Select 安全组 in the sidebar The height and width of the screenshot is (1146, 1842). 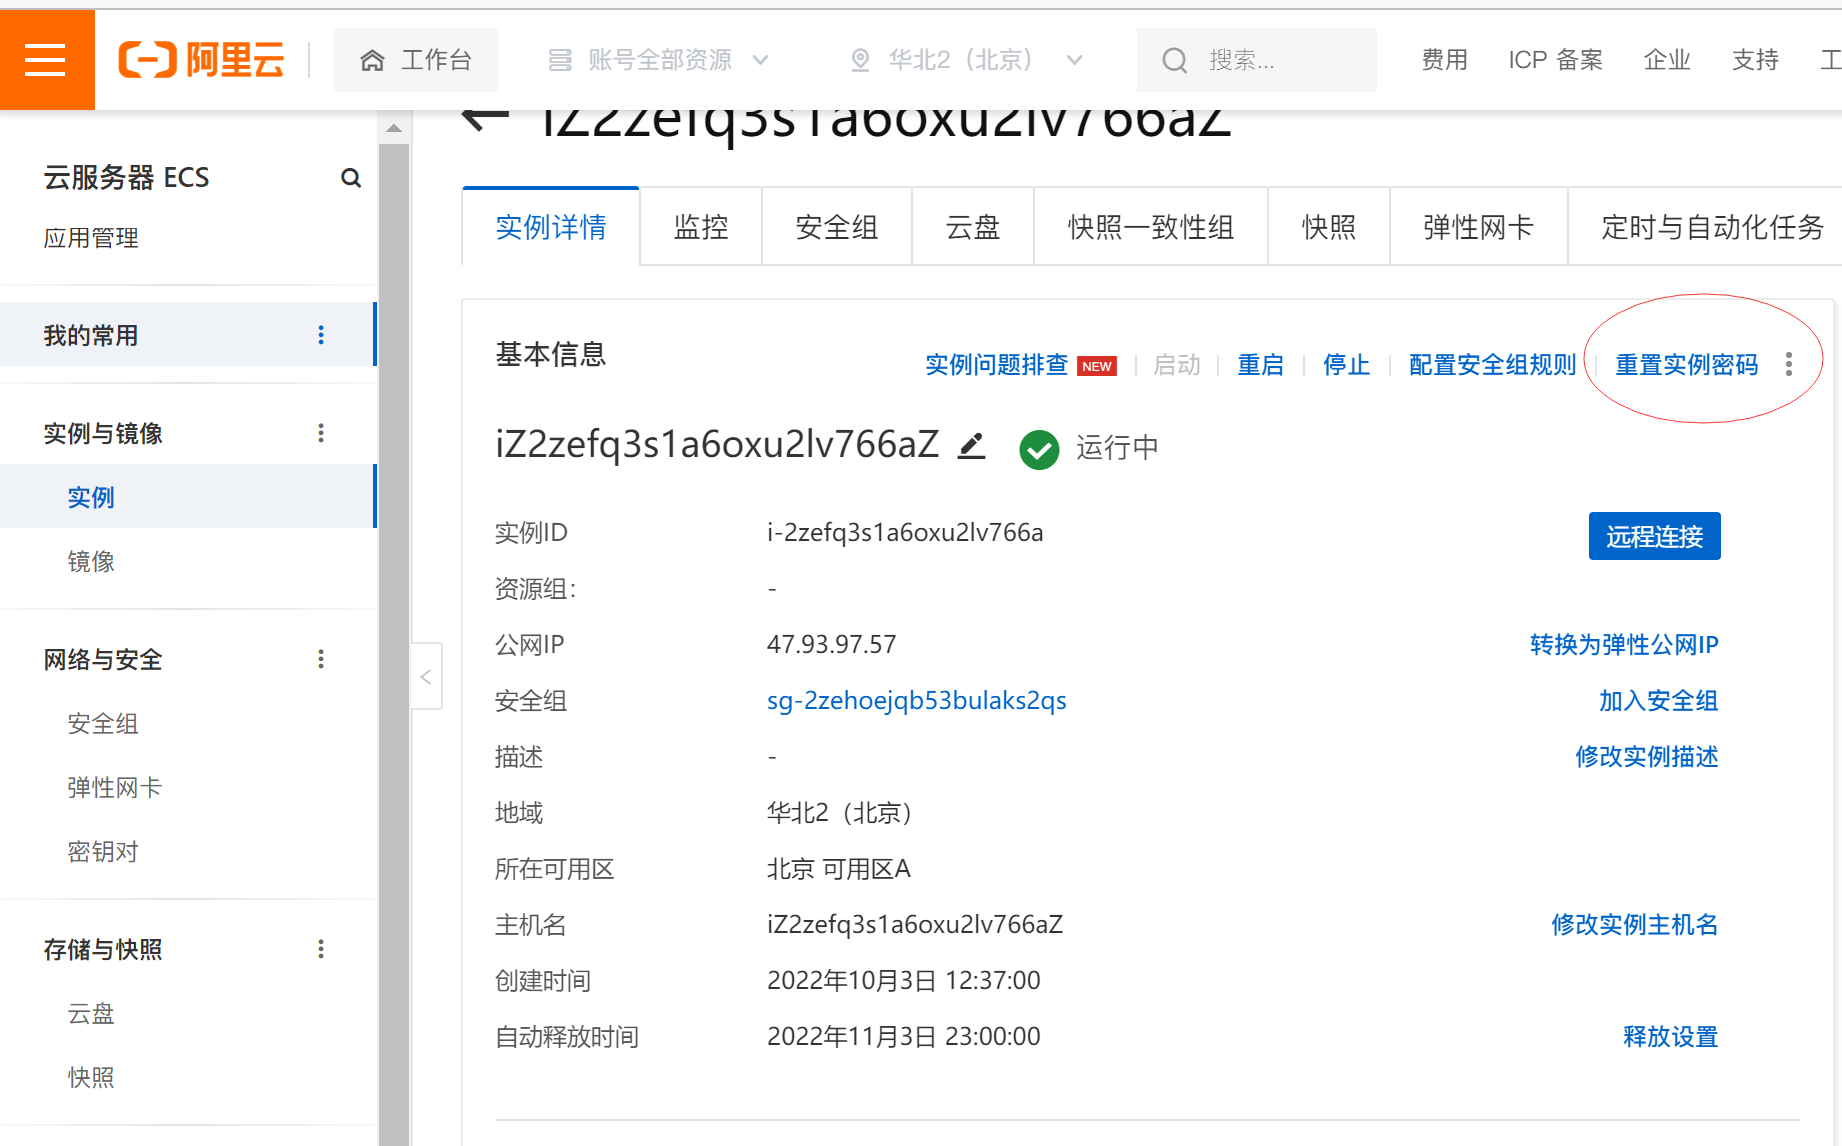click(103, 724)
